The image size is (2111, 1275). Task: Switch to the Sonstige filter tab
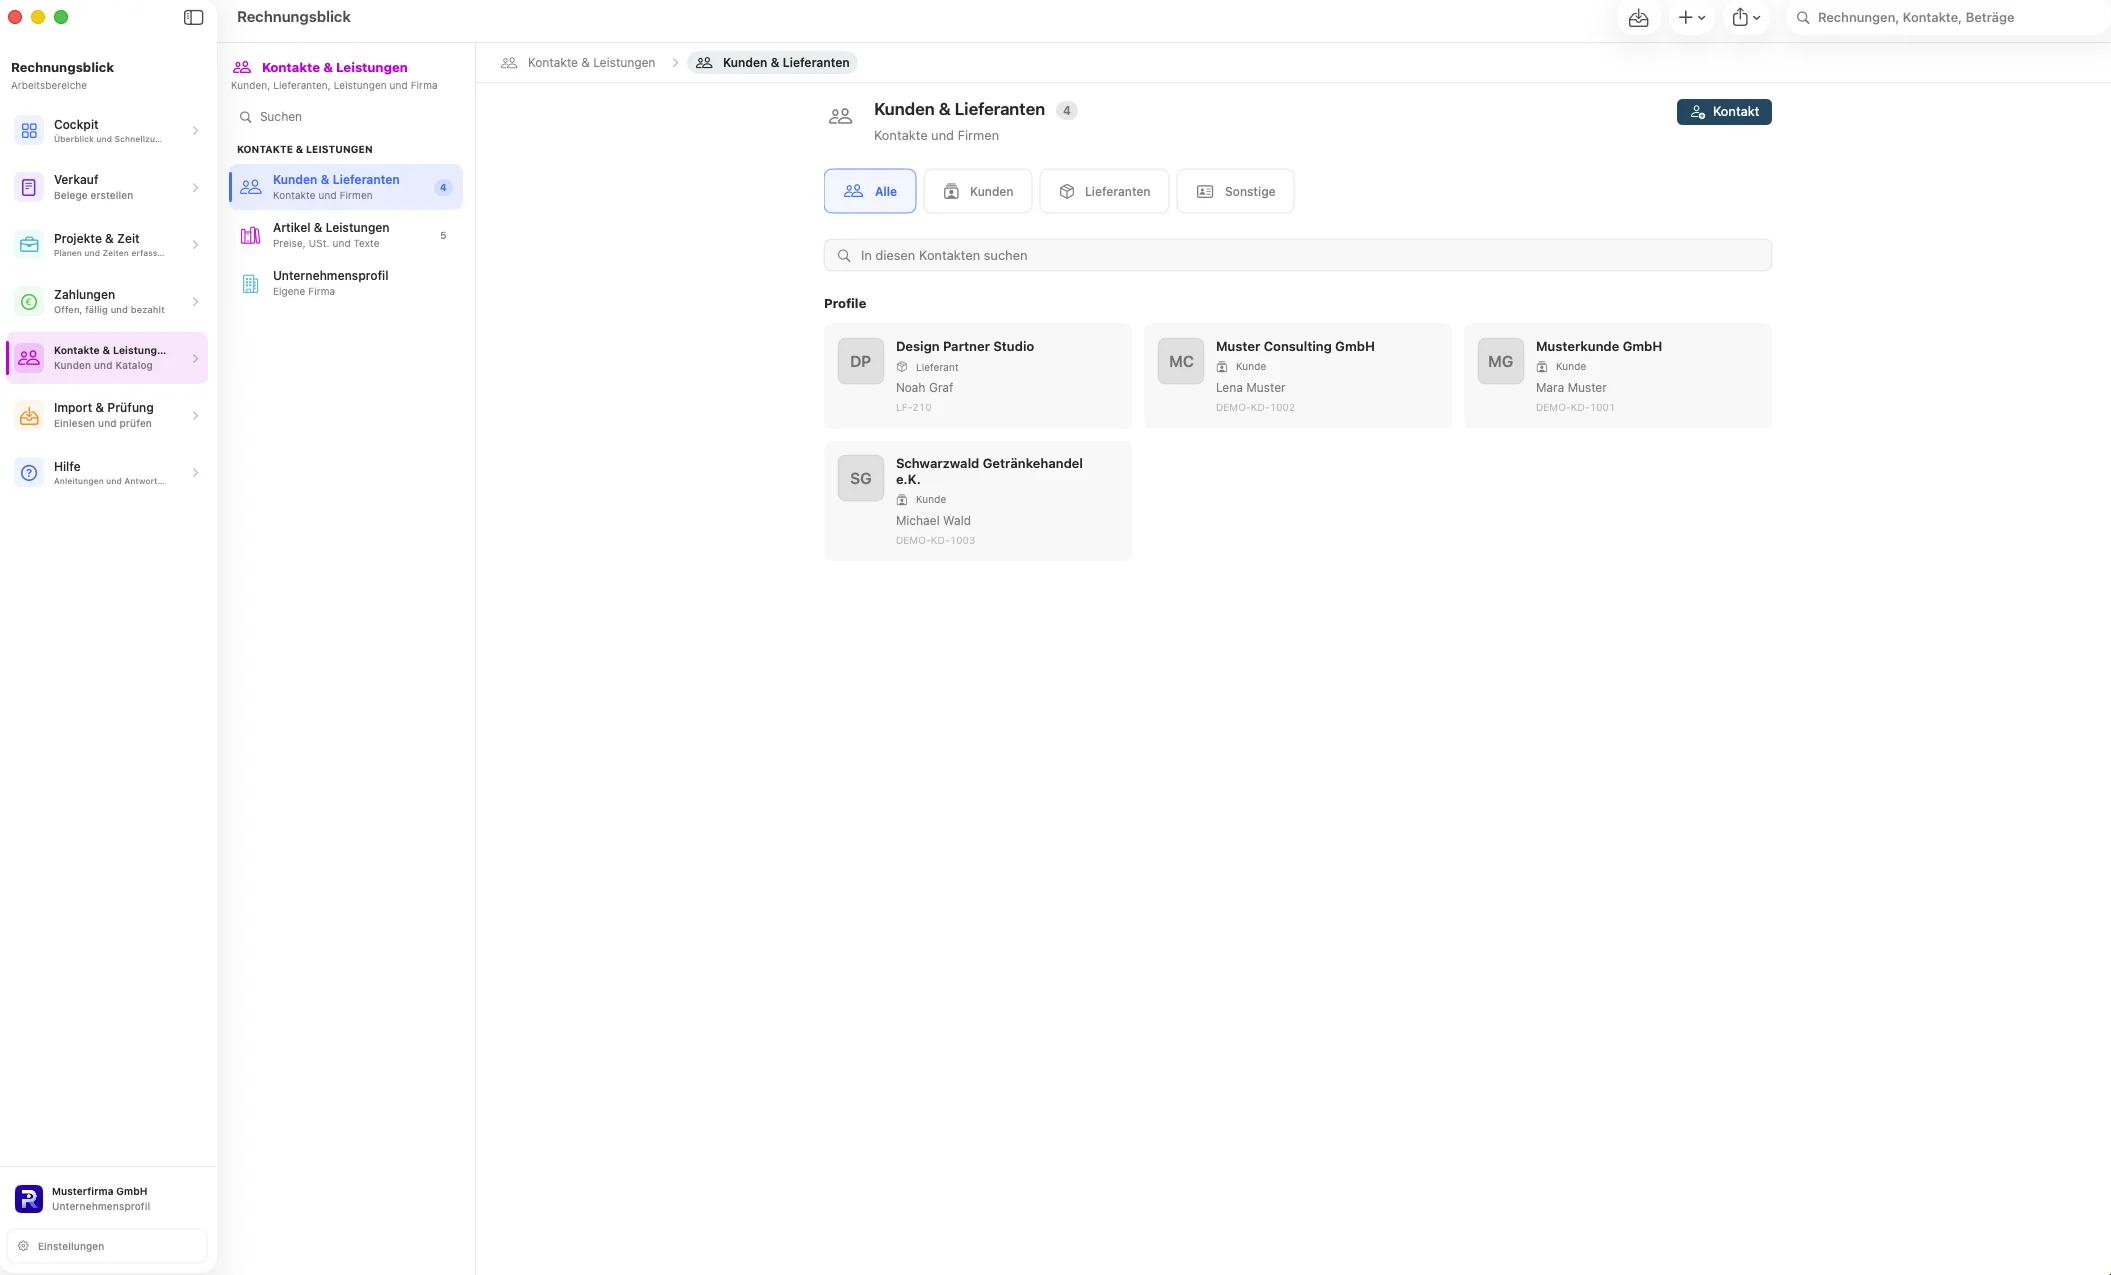pos(1235,191)
